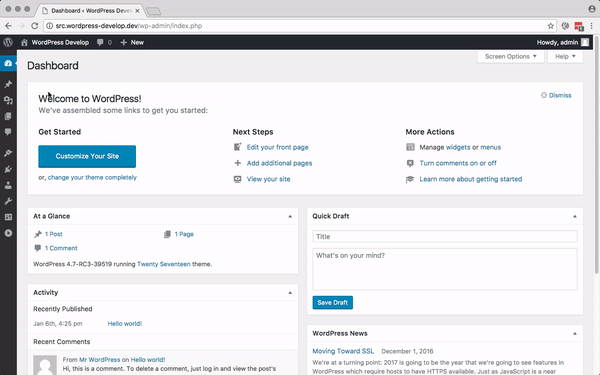Click the globe extension icon beside the star
The width and height of the screenshot is (600, 375).
(x=565, y=26)
